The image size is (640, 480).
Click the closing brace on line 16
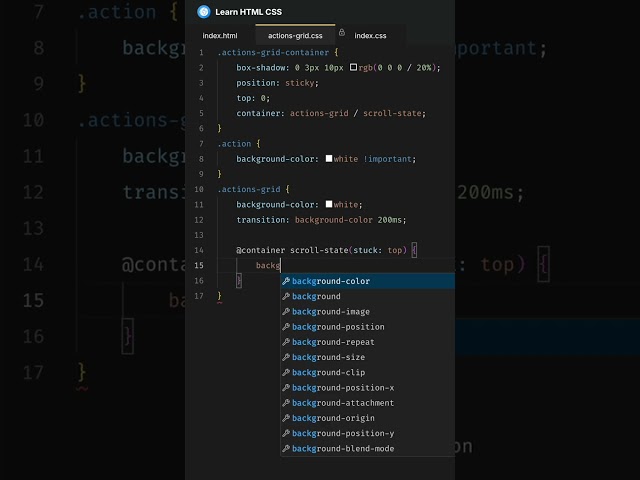point(239,280)
